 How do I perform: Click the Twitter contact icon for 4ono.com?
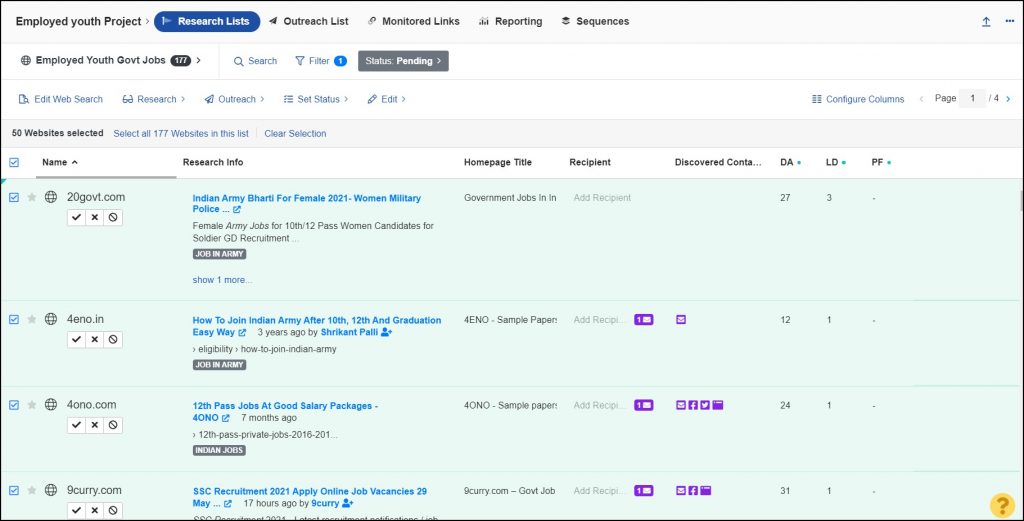point(705,405)
